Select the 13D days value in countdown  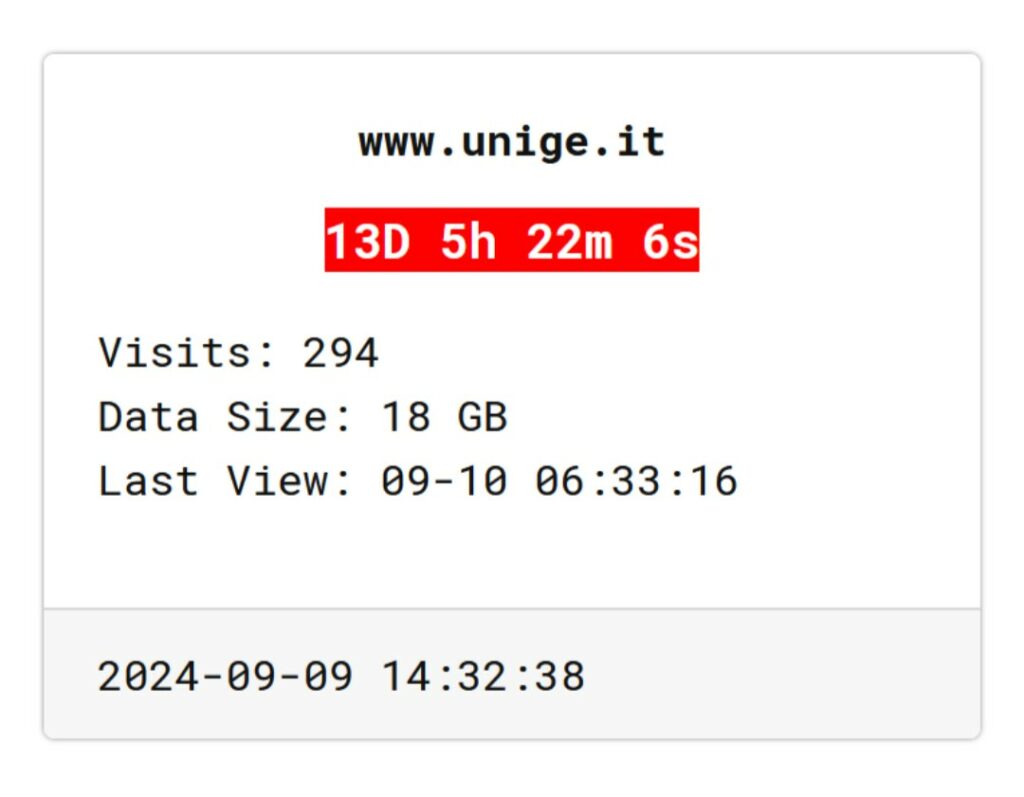point(368,242)
